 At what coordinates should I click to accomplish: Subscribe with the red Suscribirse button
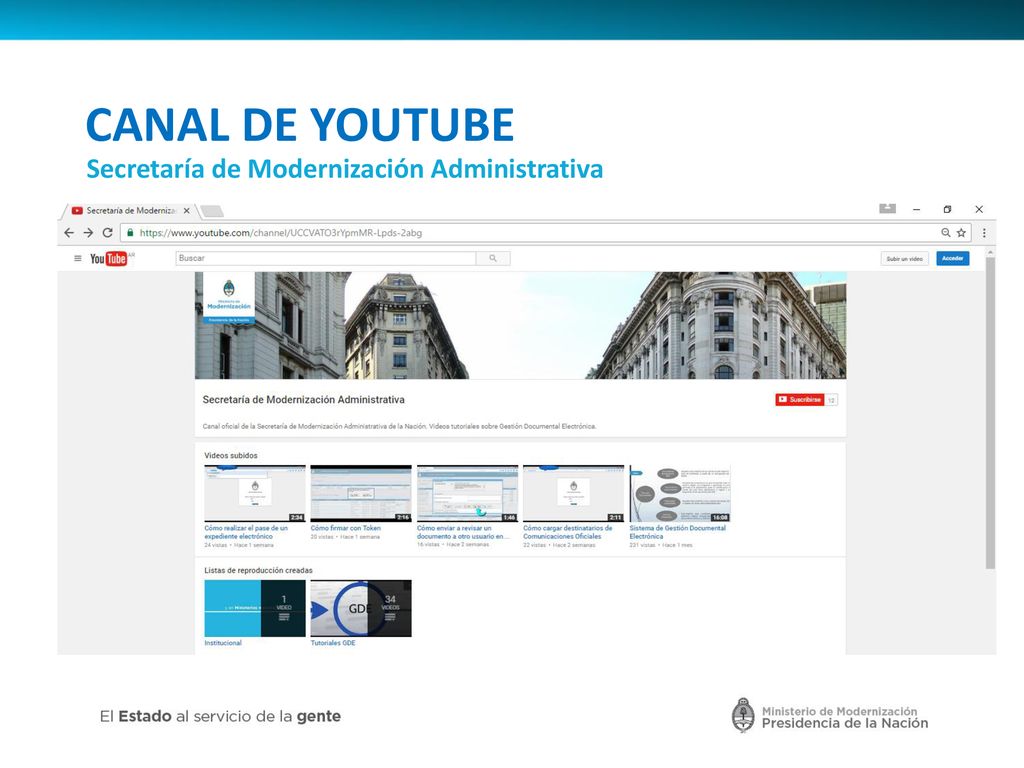click(800, 400)
